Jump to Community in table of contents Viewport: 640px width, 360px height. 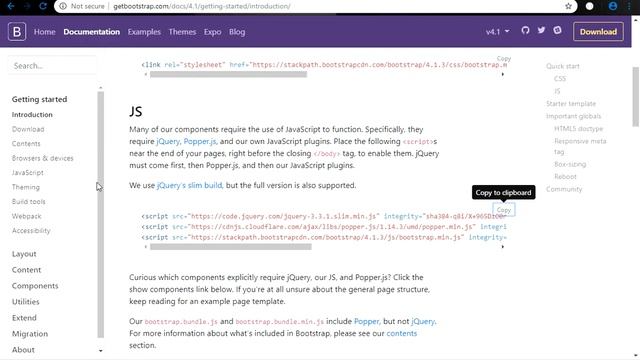(x=564, y=189)
